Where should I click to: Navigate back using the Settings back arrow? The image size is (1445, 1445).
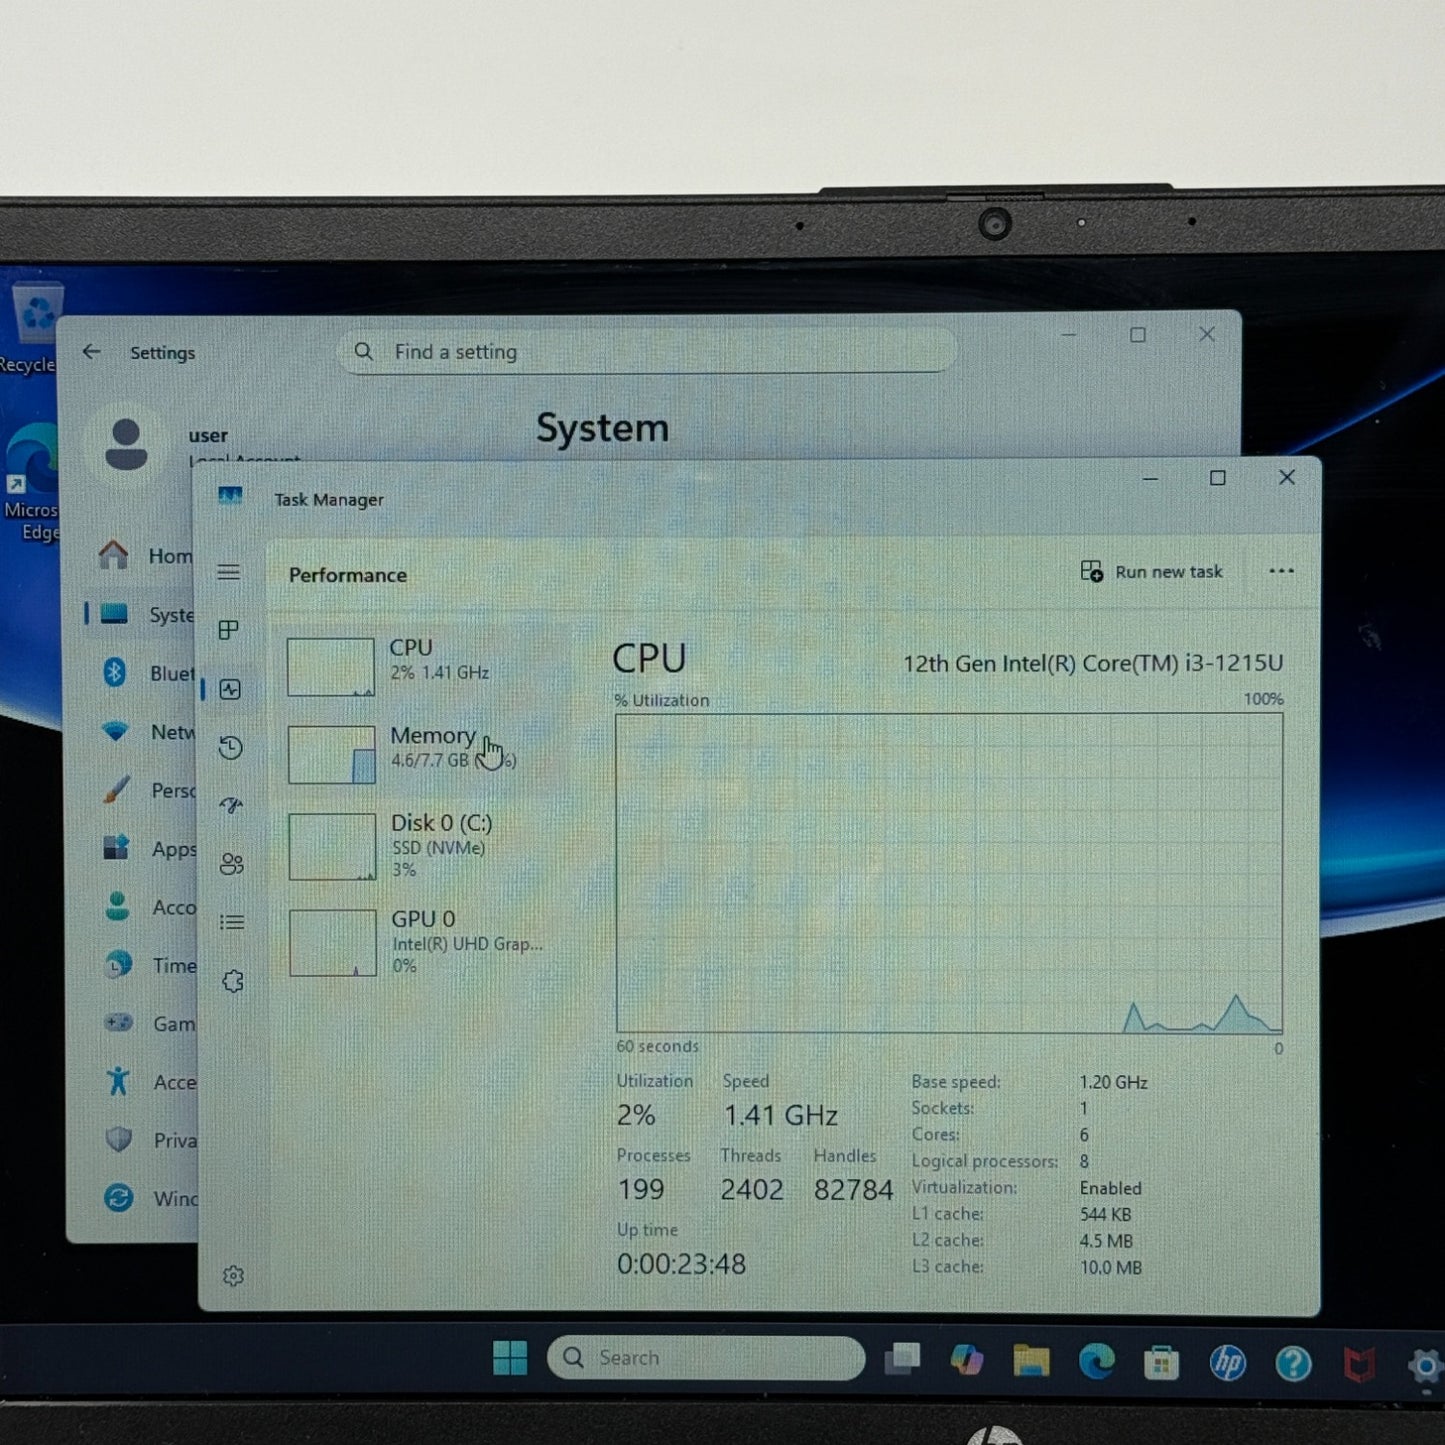(x=91, y=351)
